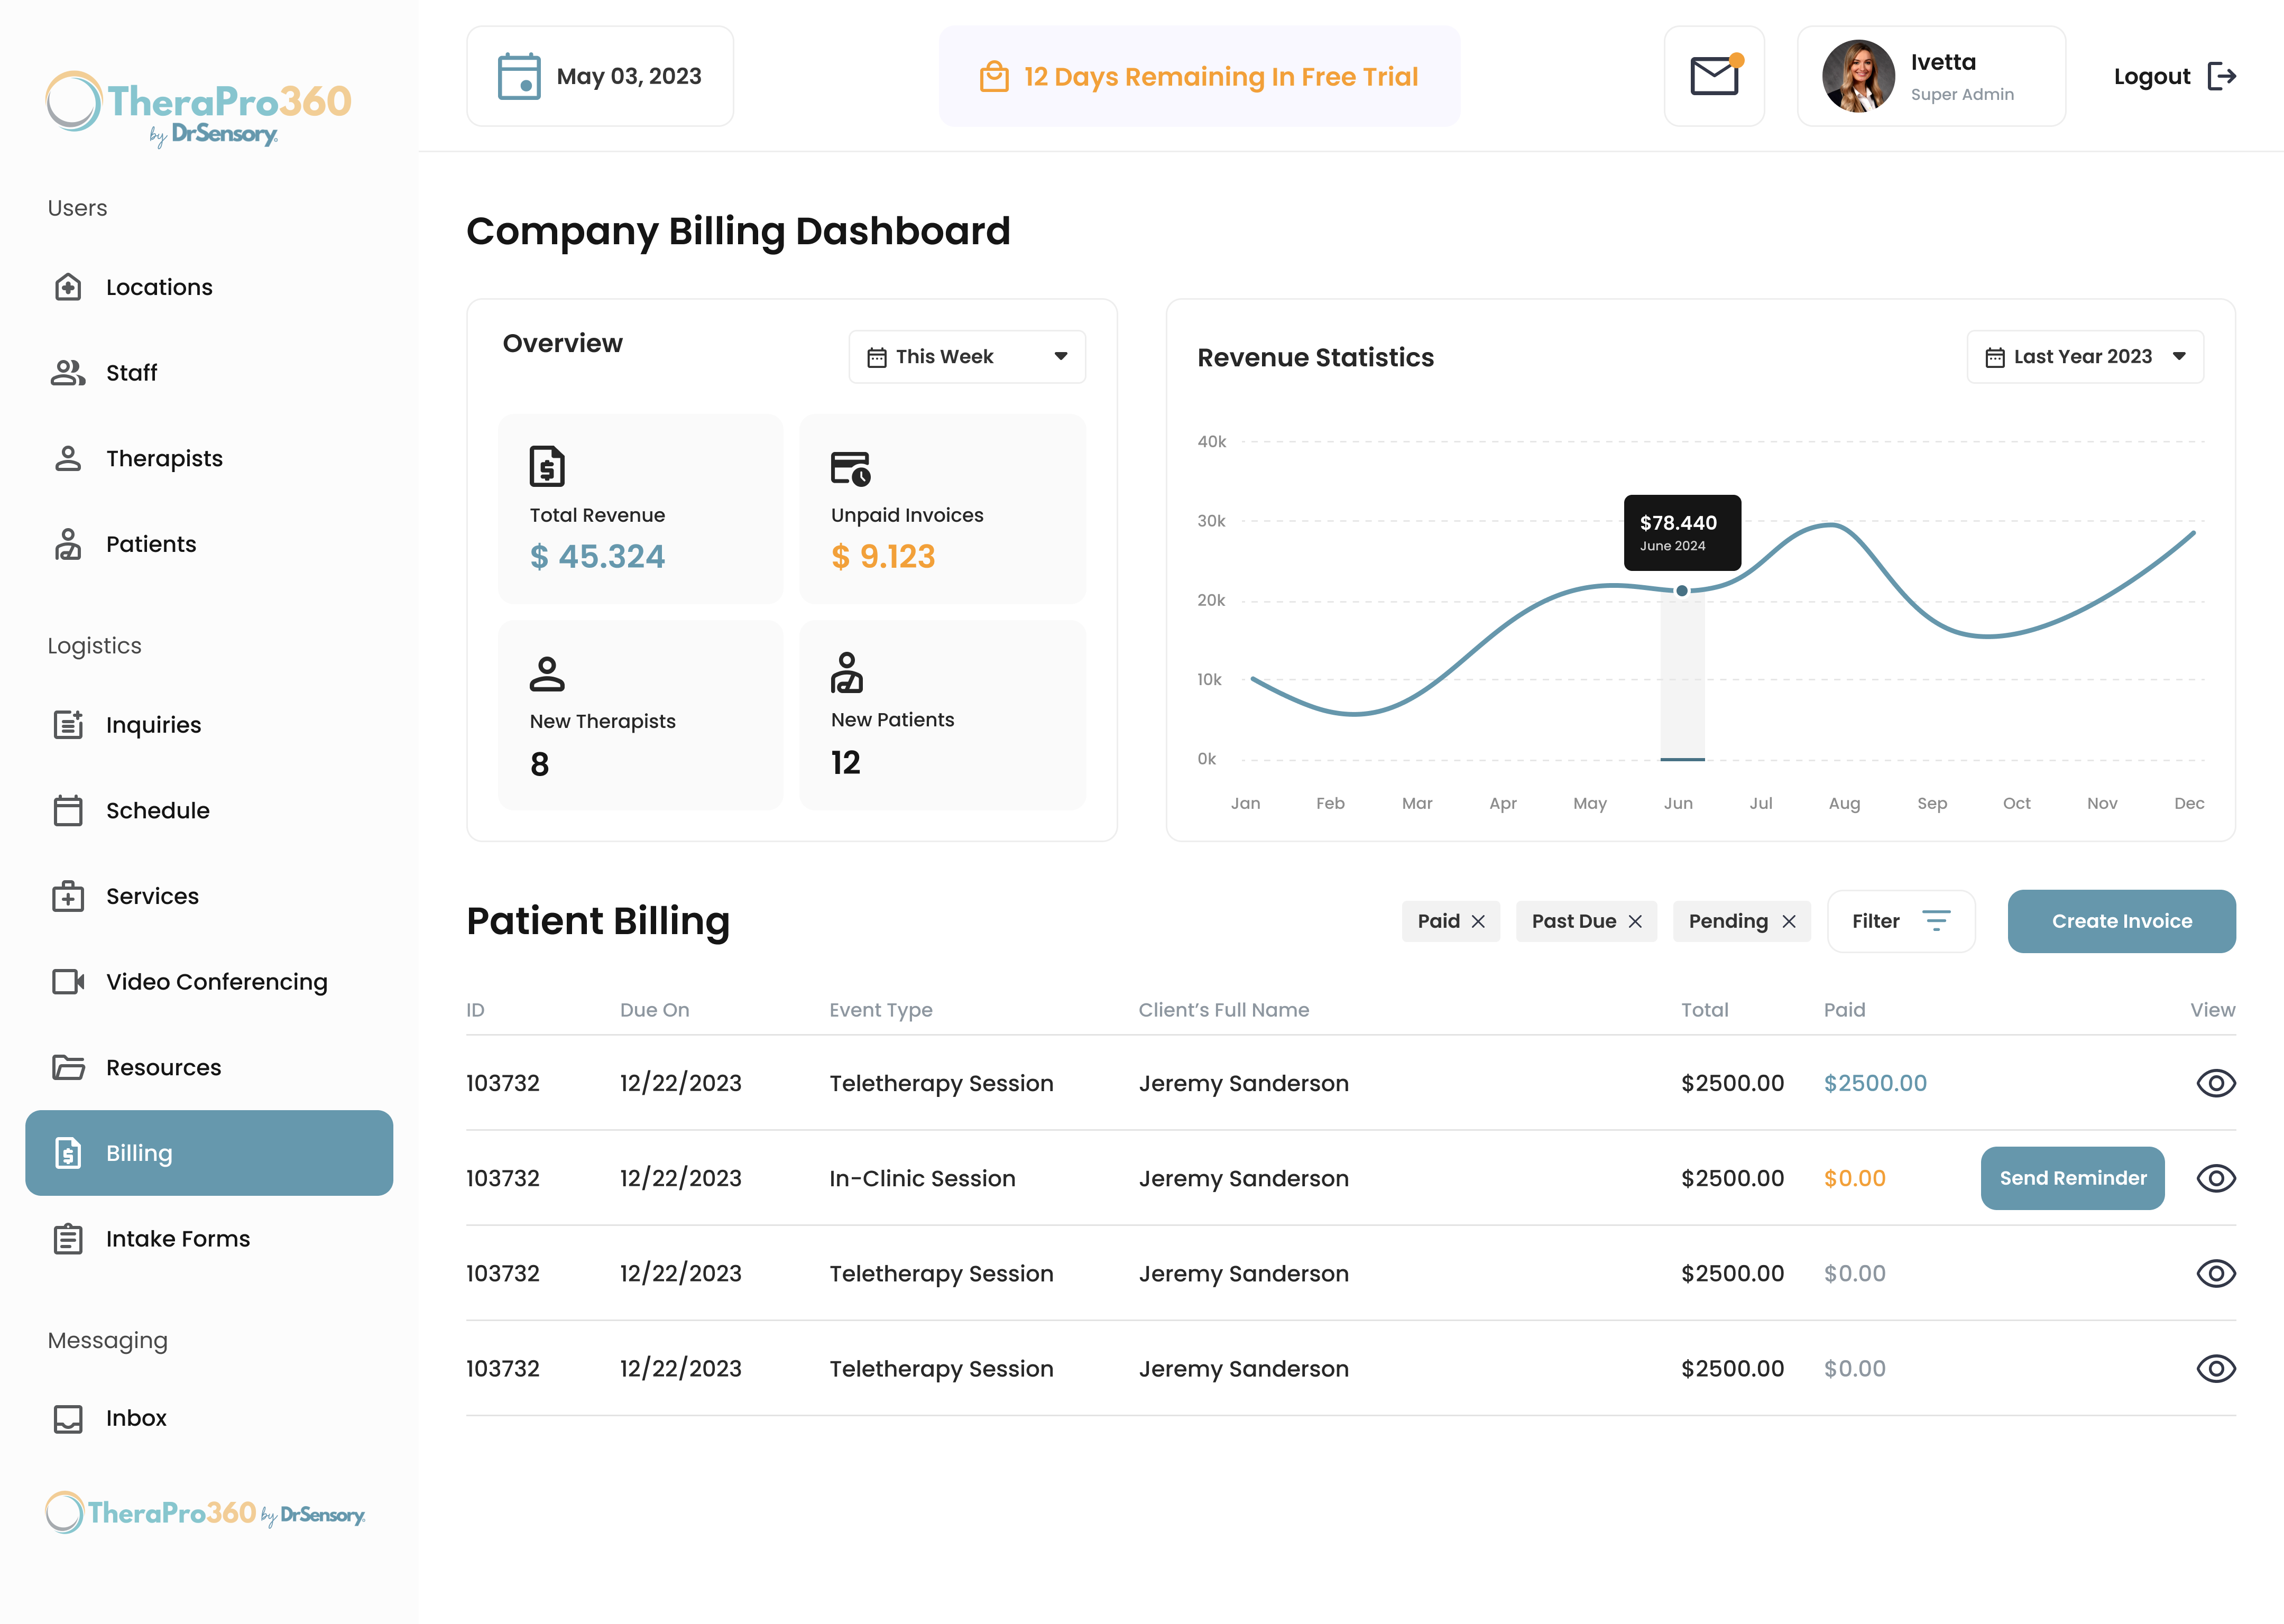Click the 12 Days Remaining trial banner
This screenshot has height=1624, width=2284.
coord(1199,76)
